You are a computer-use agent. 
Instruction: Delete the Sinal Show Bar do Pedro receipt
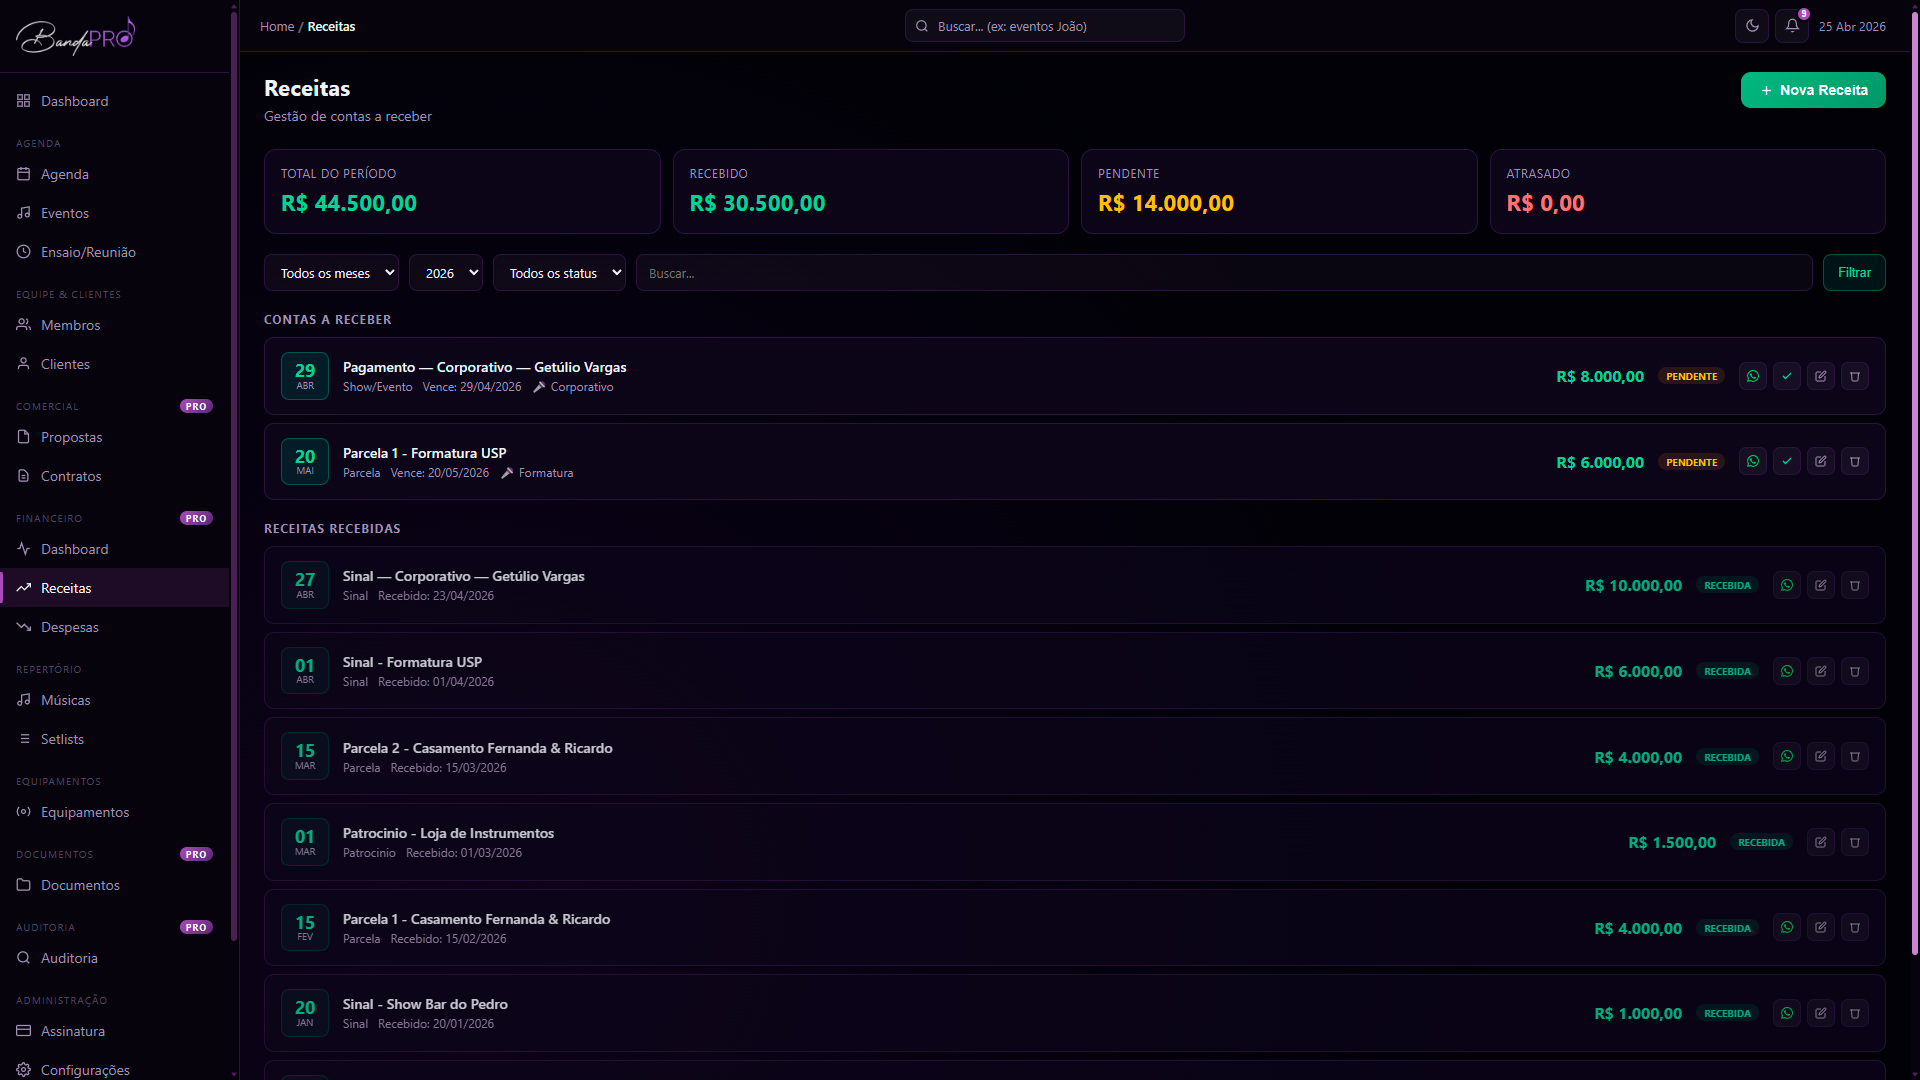(1855, 1013)
